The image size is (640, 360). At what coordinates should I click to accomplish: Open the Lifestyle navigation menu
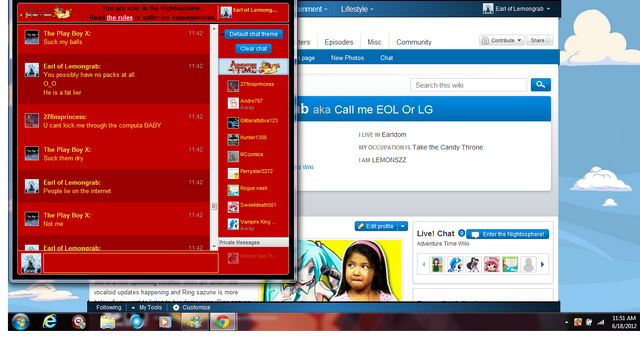pyautogui.click(x=357, y=9)
